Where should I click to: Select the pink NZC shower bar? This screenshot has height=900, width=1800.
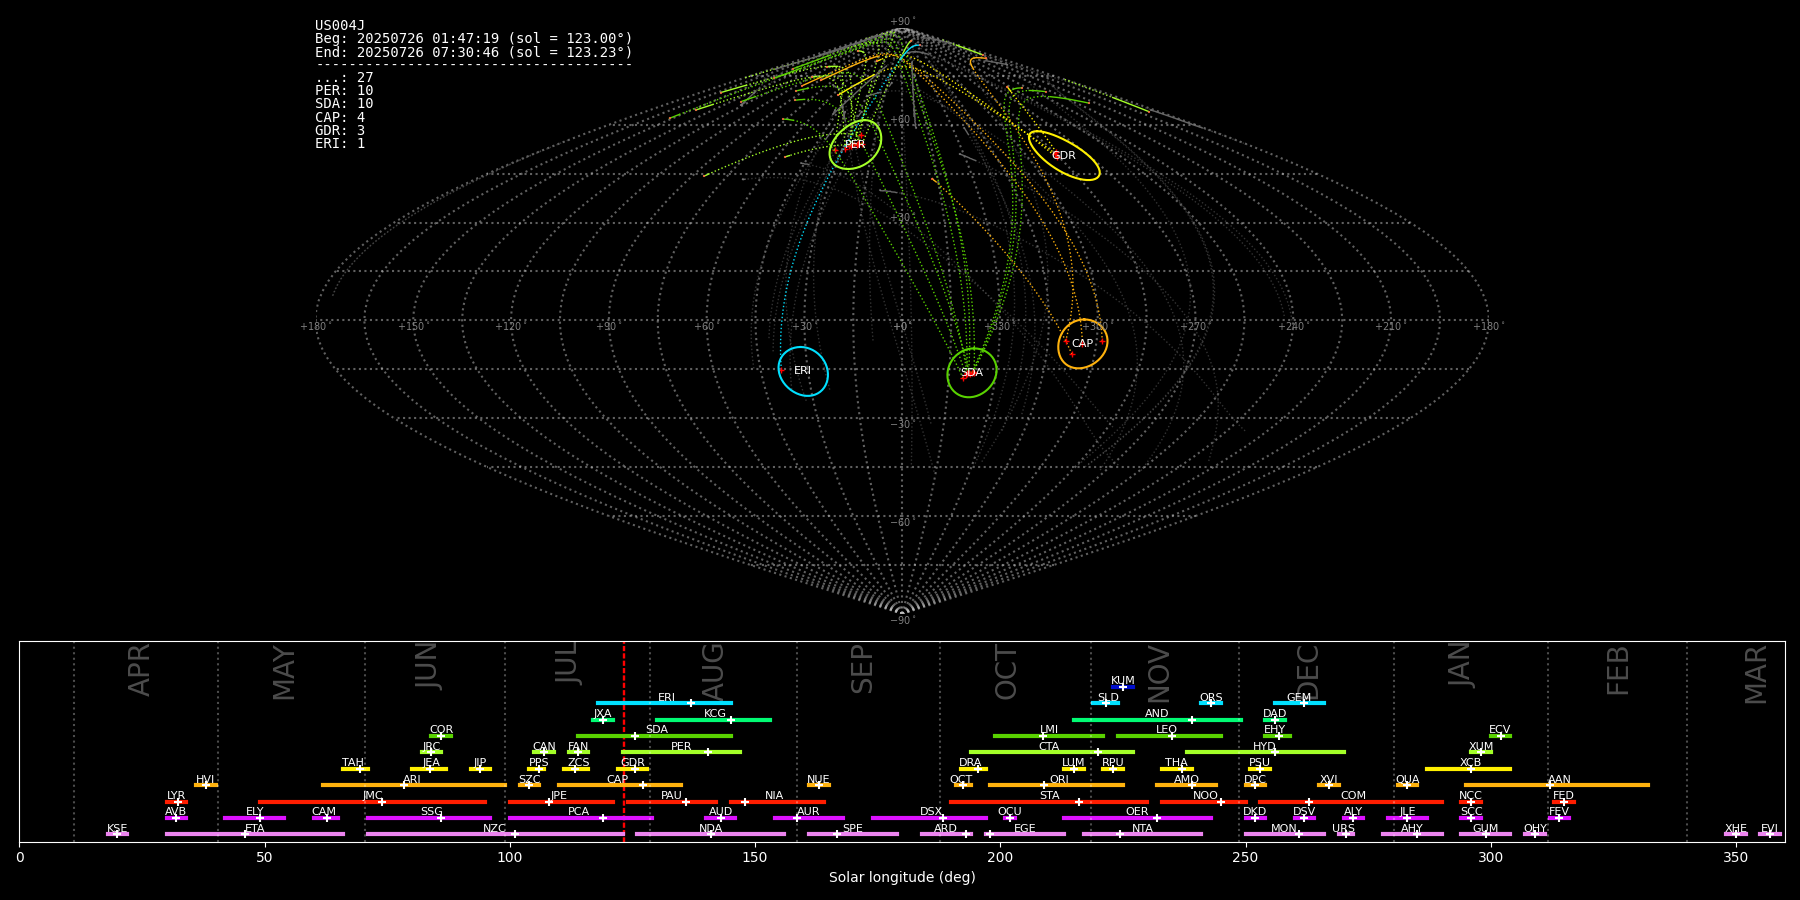[x=495, y=834]
